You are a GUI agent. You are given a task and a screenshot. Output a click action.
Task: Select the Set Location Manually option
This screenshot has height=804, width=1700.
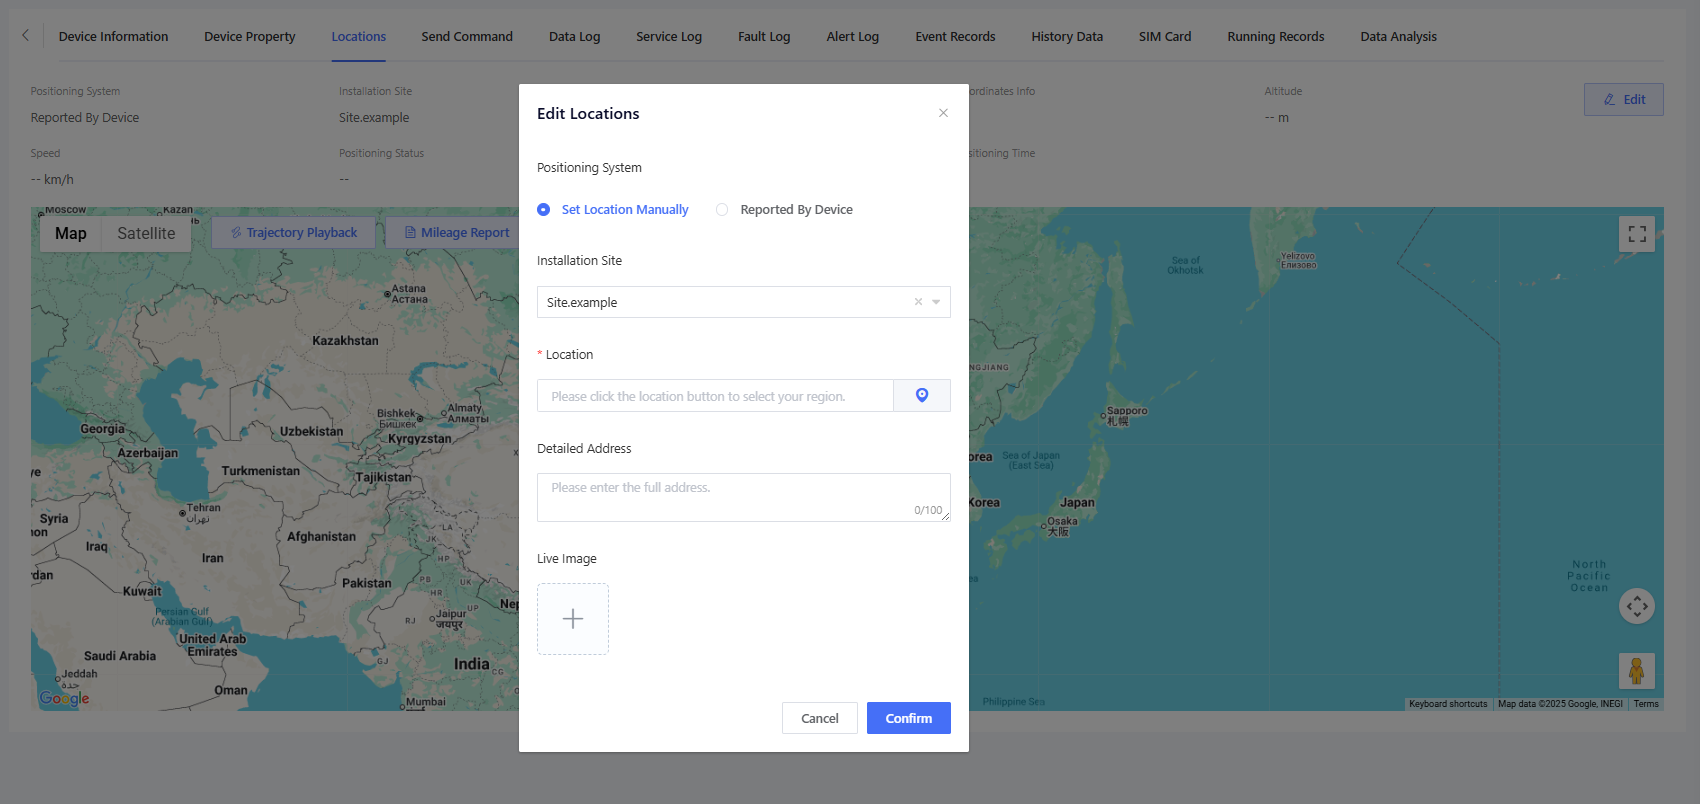click(x=544, y=210)
